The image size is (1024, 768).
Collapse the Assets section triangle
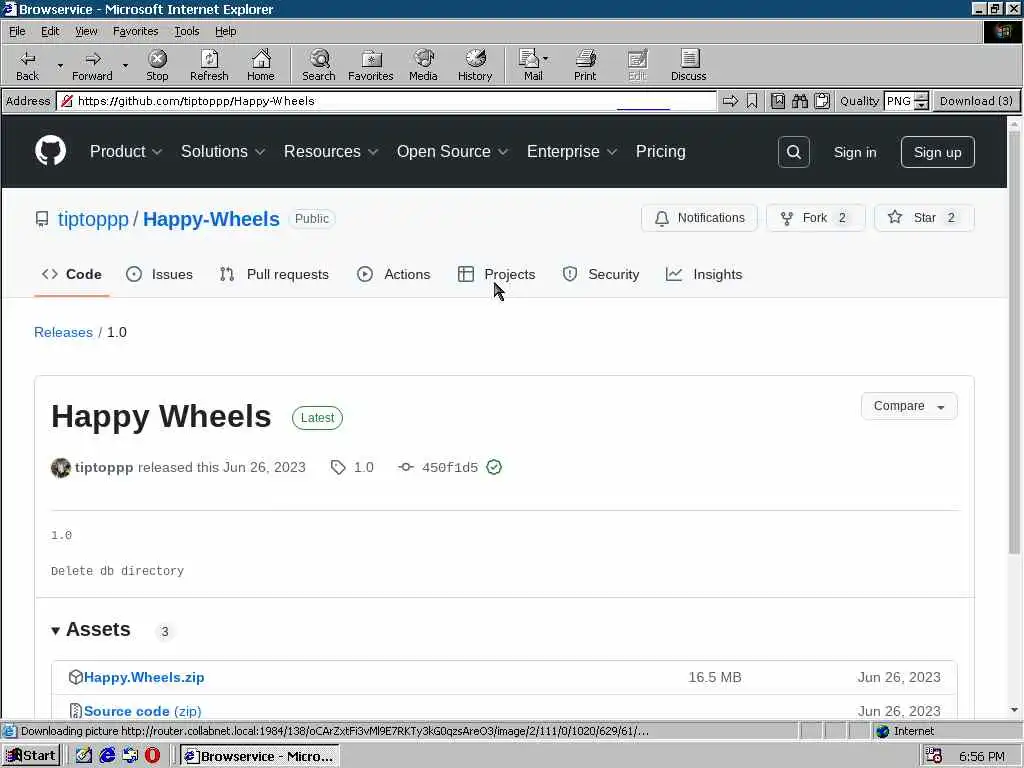pos(56,630)
